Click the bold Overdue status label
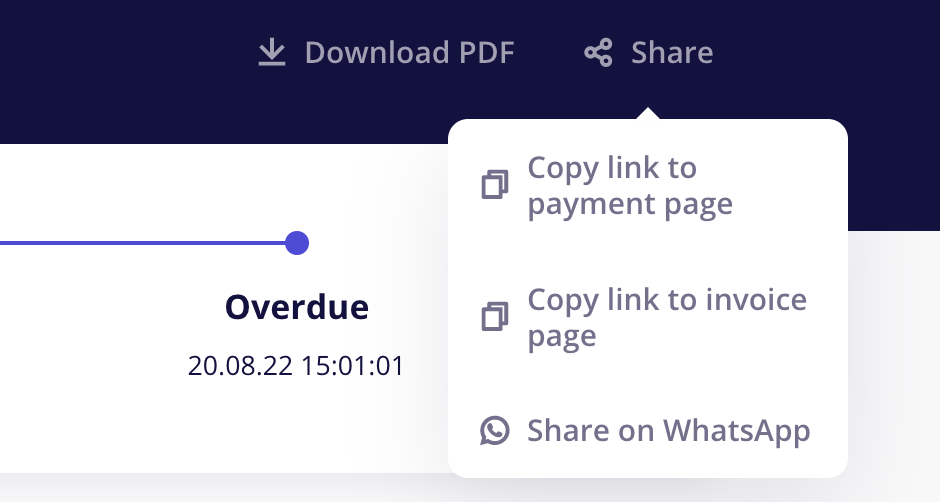The image size is (940, 502). pos(297,307)
